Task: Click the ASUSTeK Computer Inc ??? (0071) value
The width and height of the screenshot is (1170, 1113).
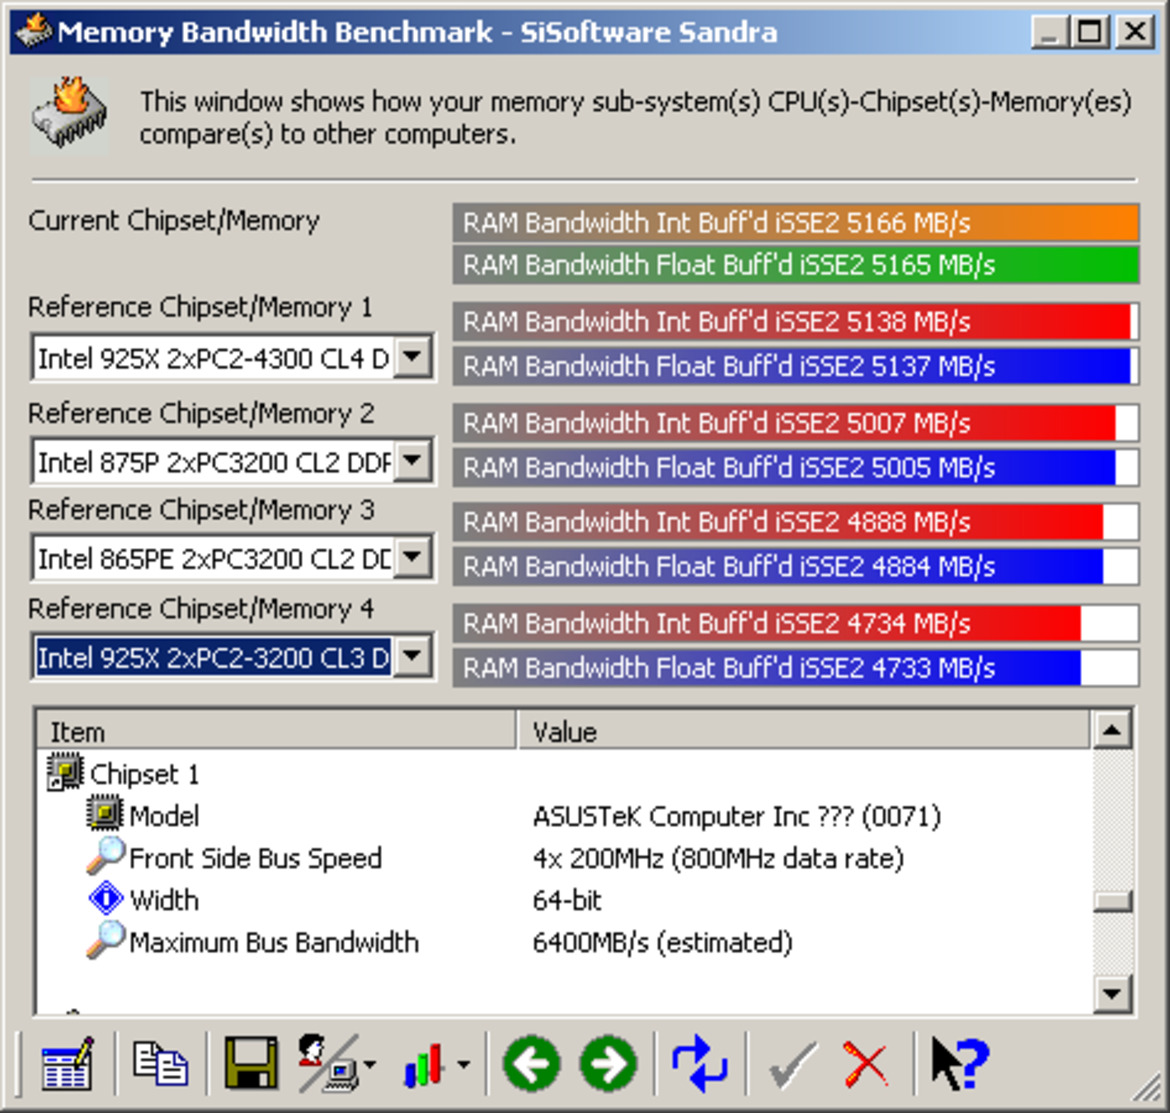Action: coord(736,816)
